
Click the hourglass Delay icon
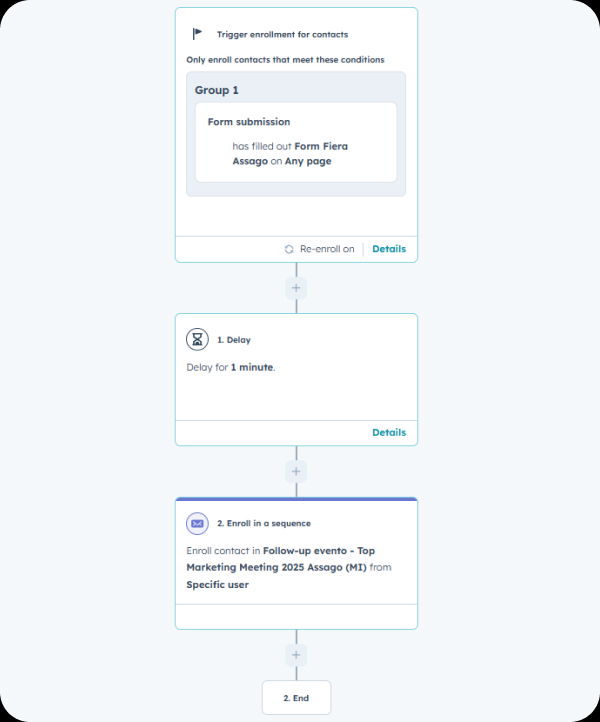(198, 339)
